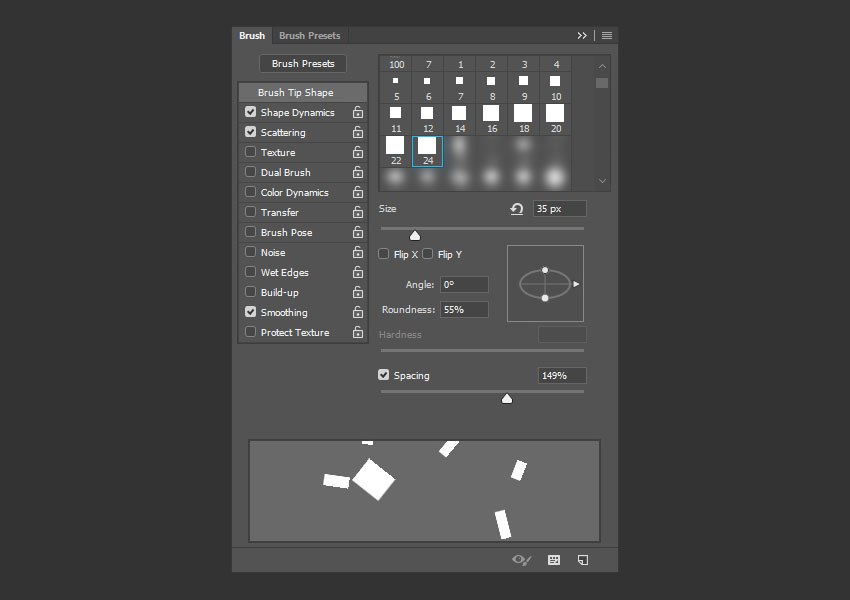Click the lock icon beside Dual Brush
Screen dimensions: 850x600
pos(358,172)
